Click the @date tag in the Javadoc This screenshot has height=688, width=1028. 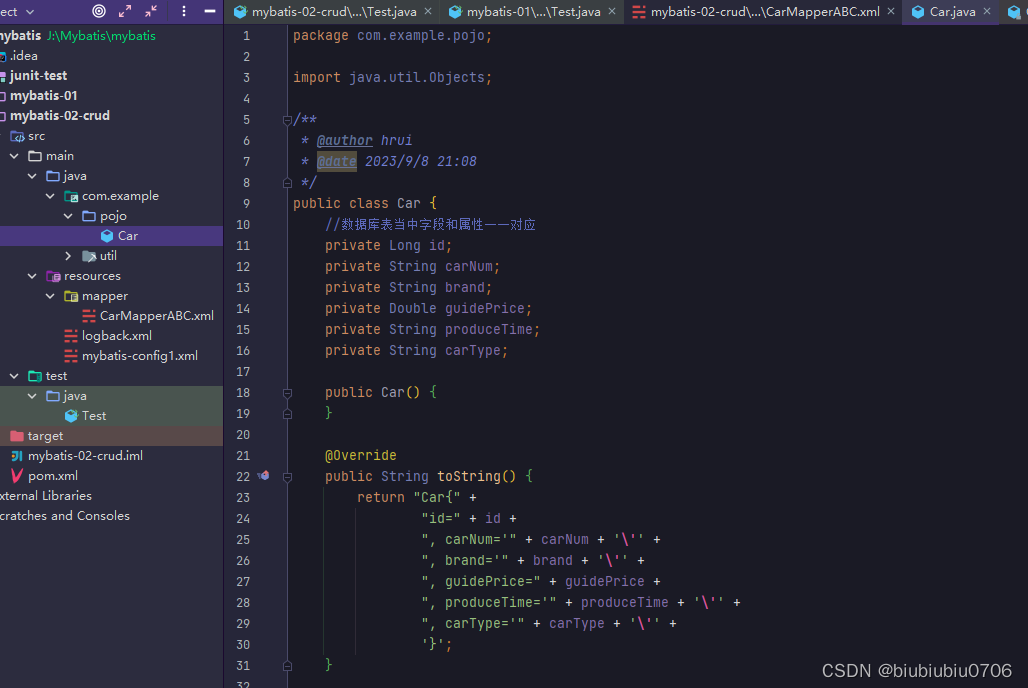336,161
